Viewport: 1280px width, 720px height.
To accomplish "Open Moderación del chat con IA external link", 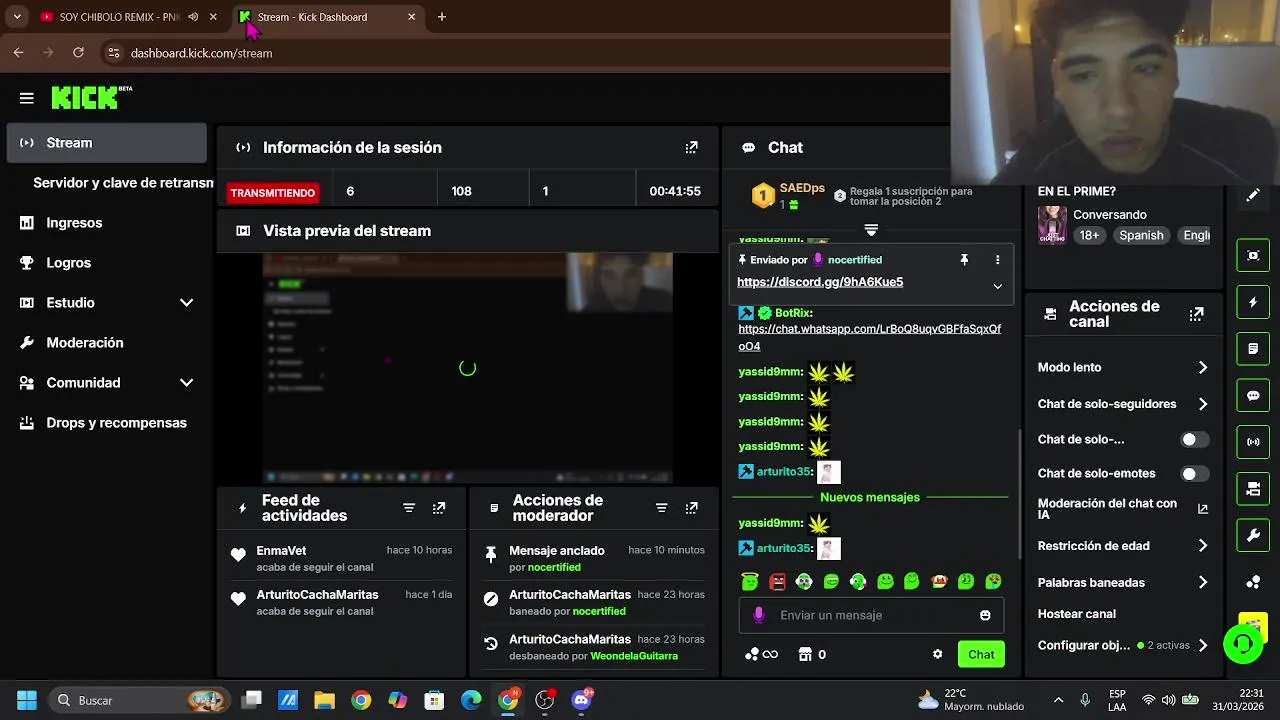I will pyautogui.click(x=1203, y=509).
